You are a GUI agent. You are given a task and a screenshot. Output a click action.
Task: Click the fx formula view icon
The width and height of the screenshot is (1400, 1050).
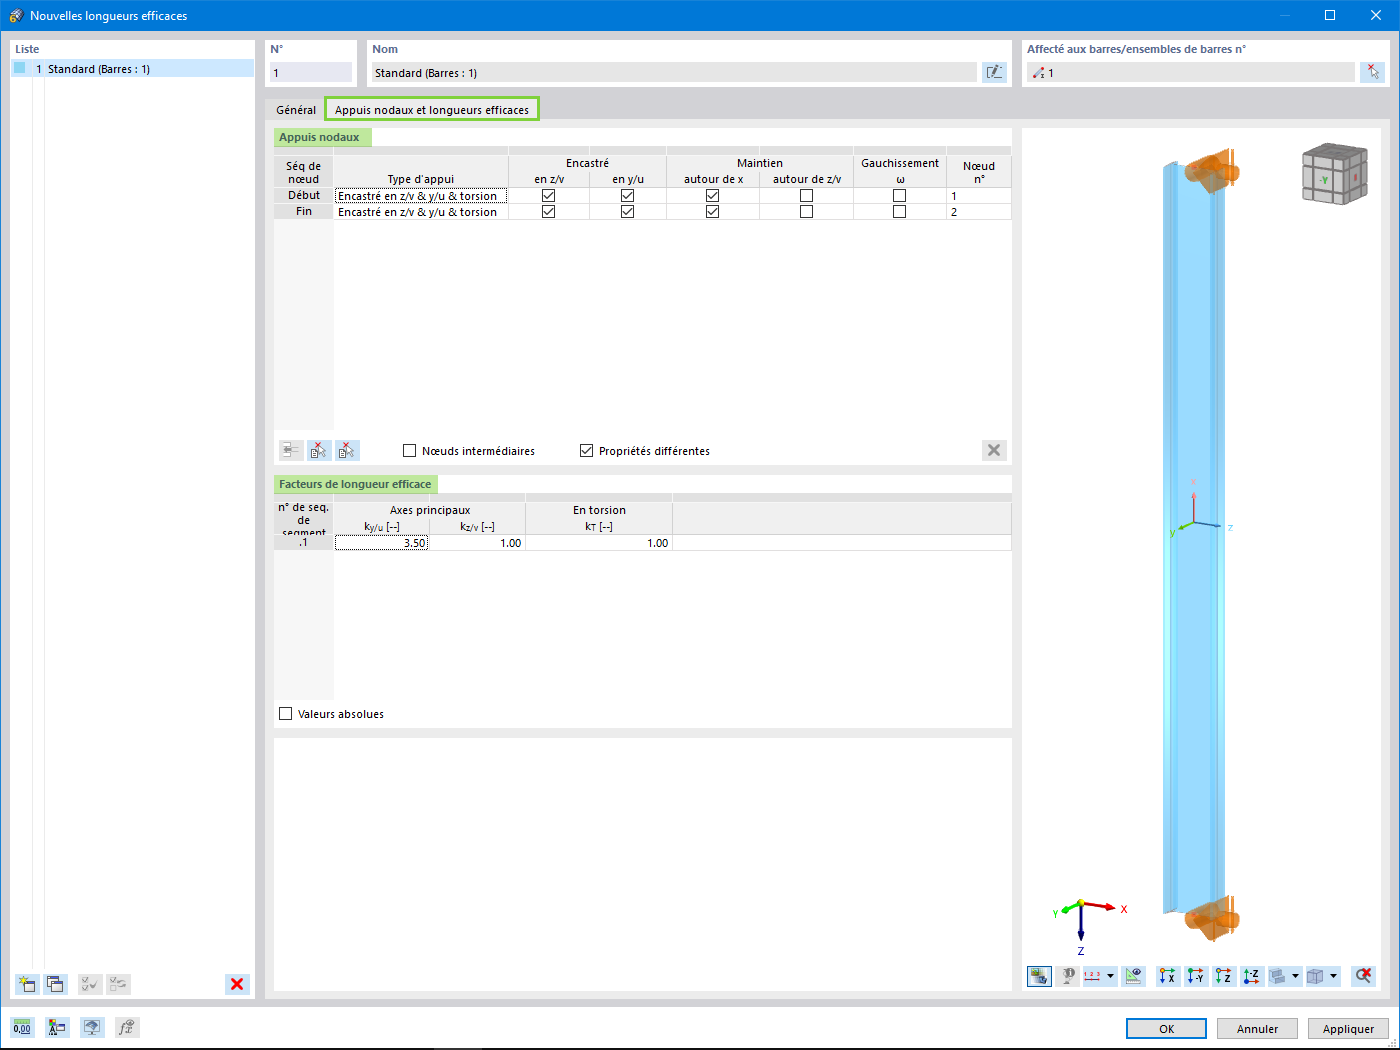127,1027
